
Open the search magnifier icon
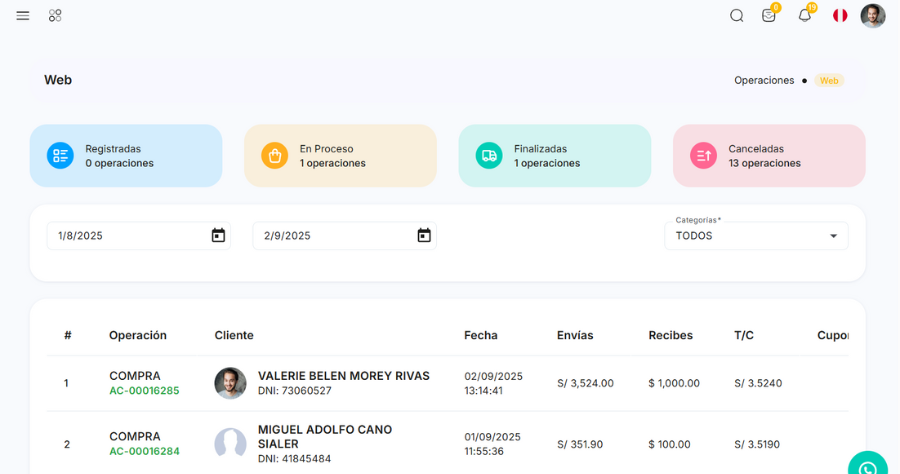pos(737,16)
